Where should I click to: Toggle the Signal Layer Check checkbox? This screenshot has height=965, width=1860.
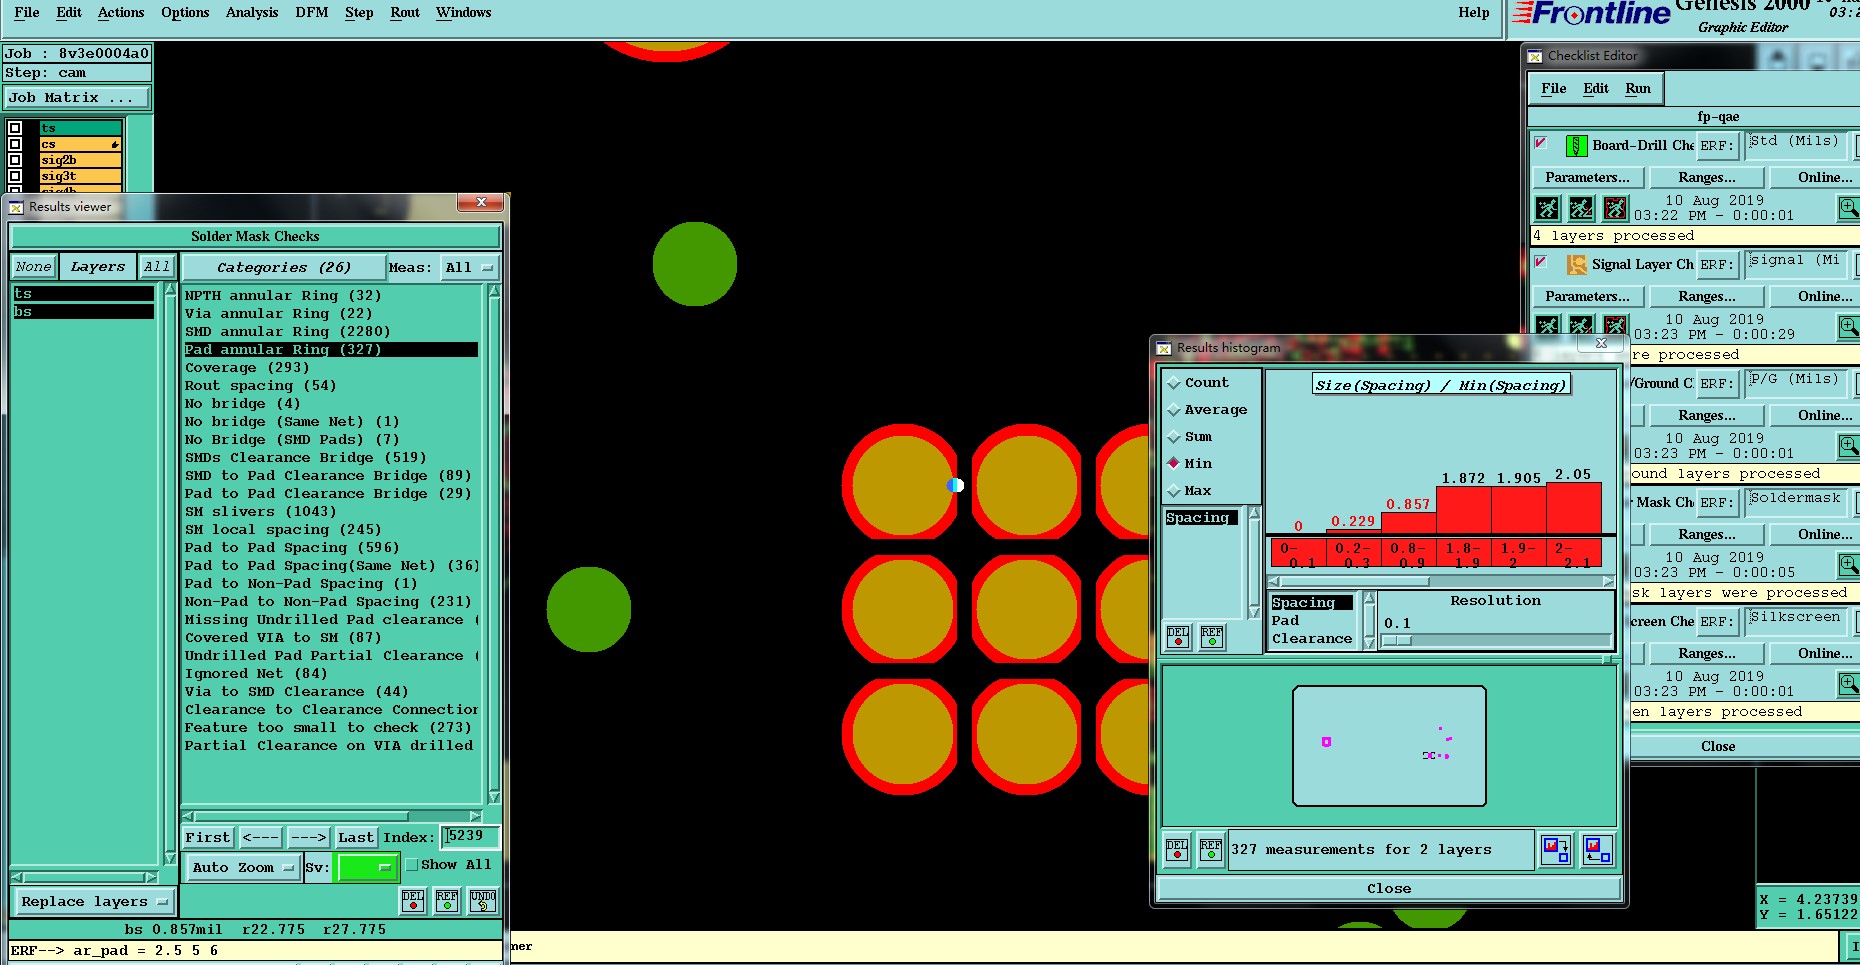pyautogui.click(x=1541, y=262)
